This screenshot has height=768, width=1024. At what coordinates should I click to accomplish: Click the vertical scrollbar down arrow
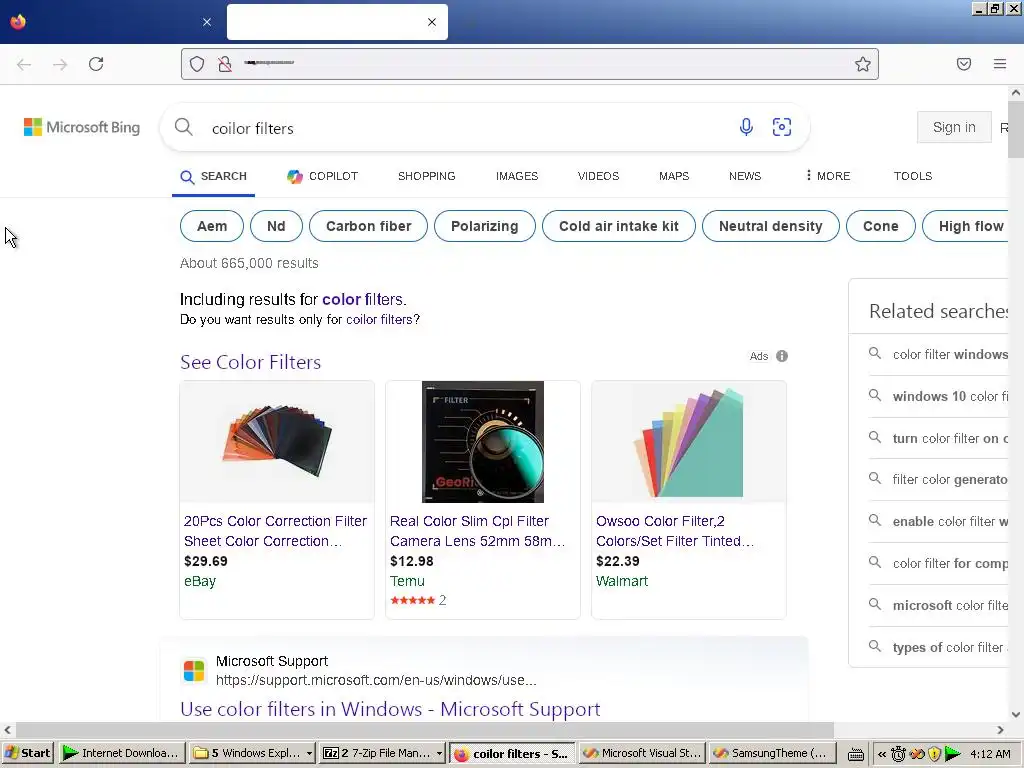tap(1016, 714)
